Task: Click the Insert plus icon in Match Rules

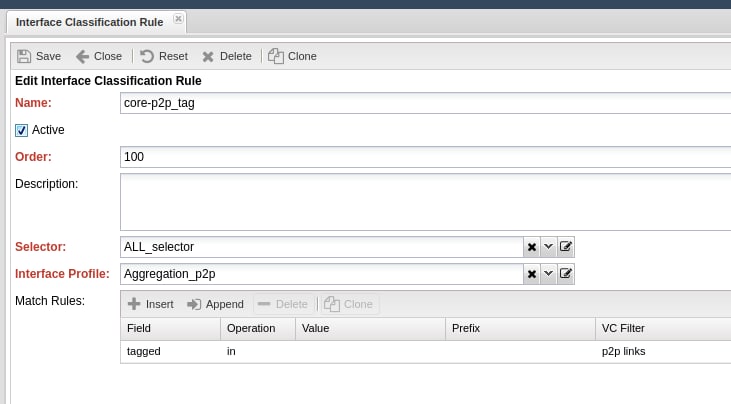Action: click(134, 304)
